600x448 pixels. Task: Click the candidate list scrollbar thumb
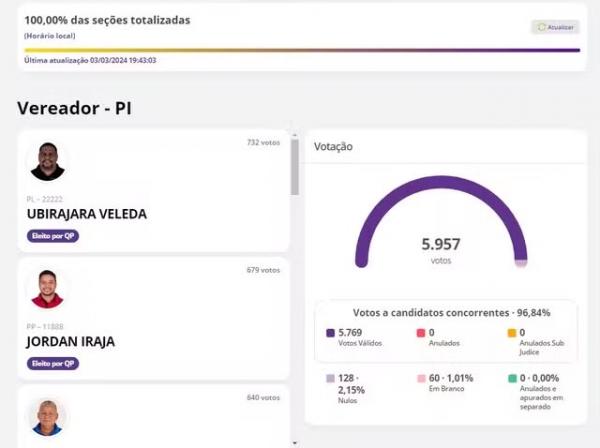point(295,167)
